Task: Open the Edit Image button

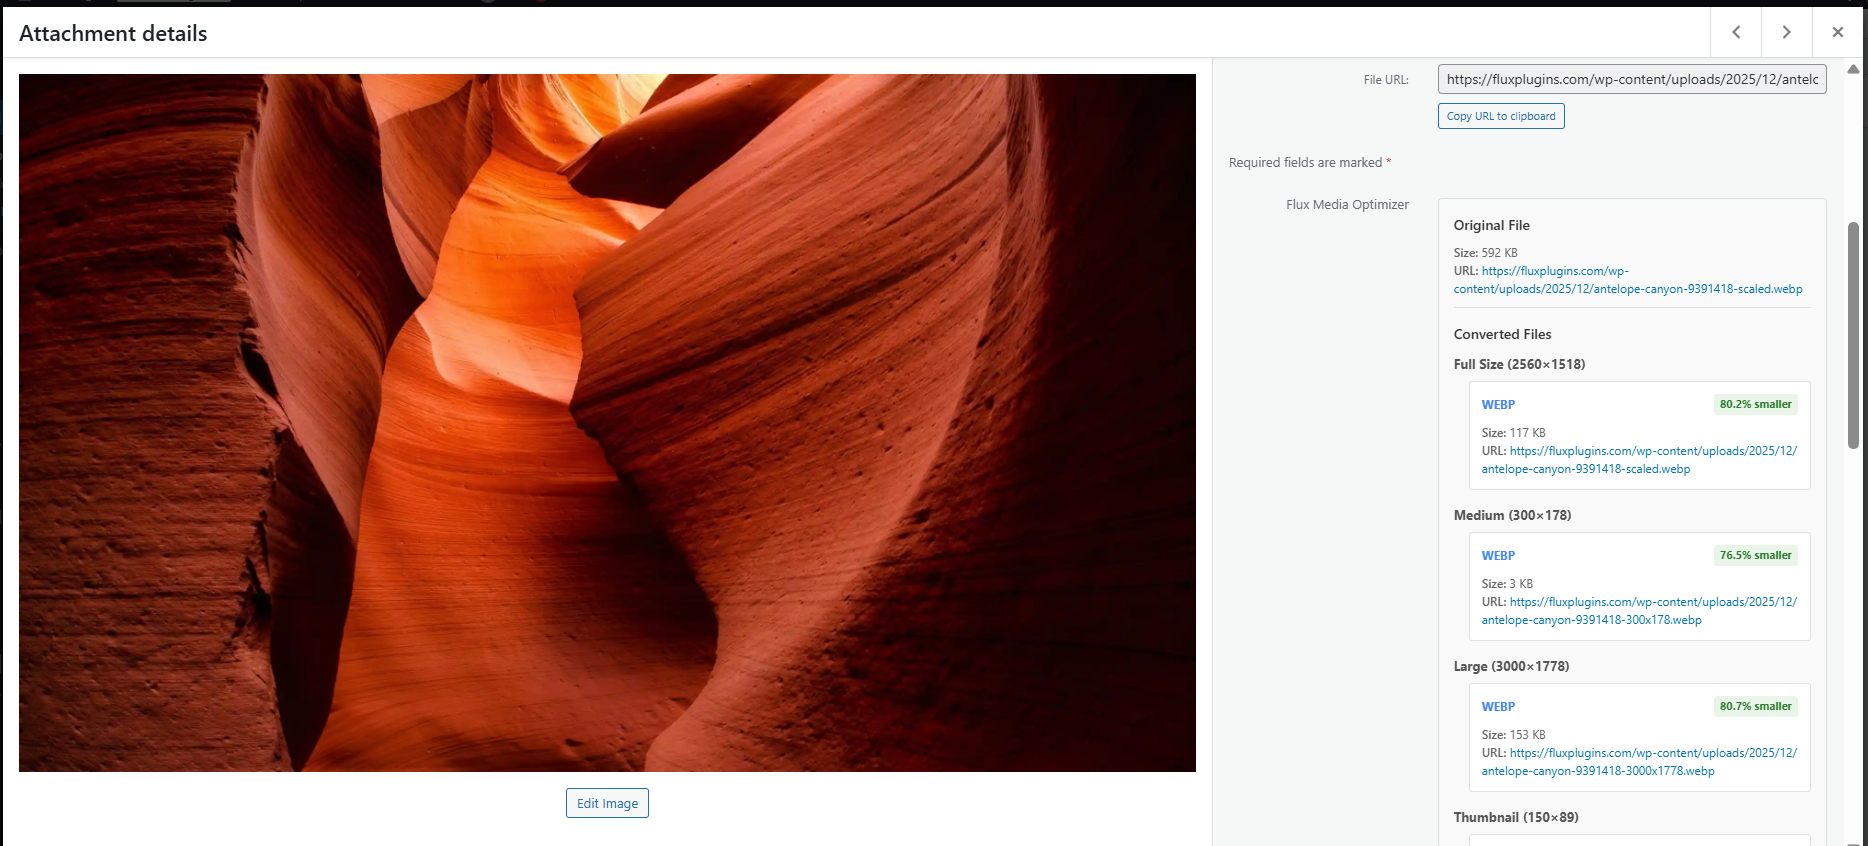Action: click(x=607, y=803)
